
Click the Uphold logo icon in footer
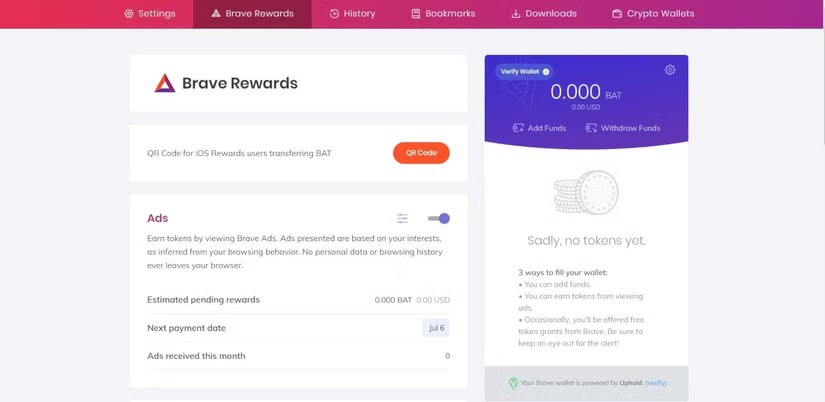click(513, 383)
